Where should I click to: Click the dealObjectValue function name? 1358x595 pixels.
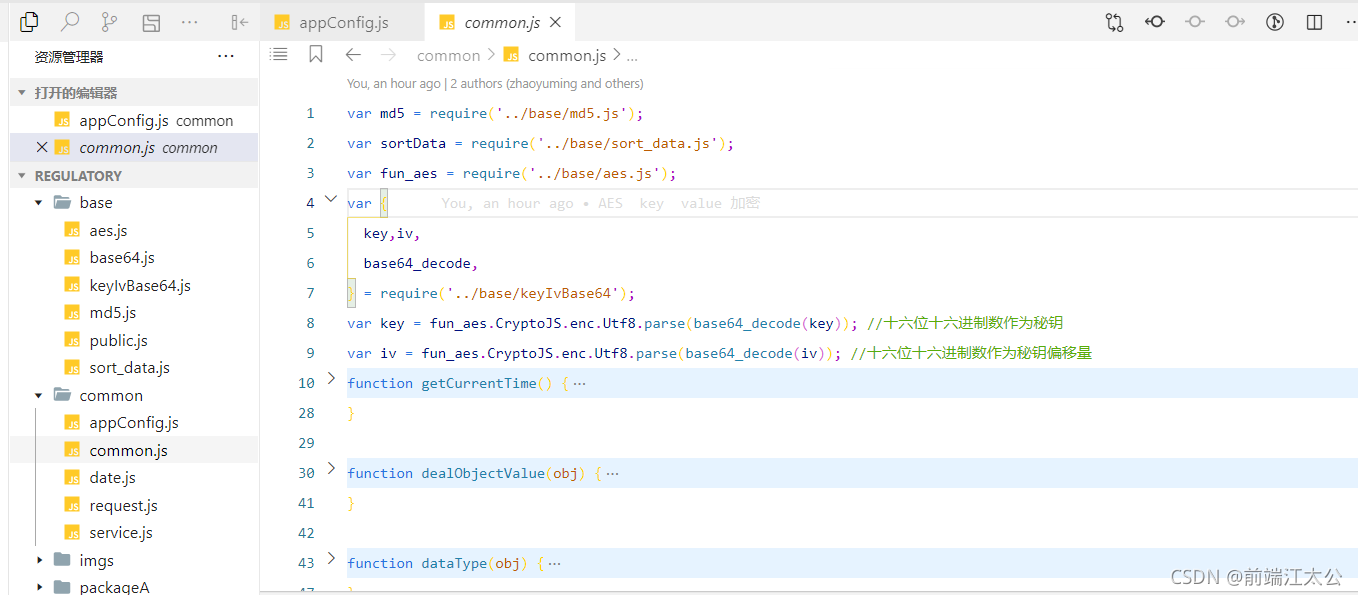tap(483, 473)
